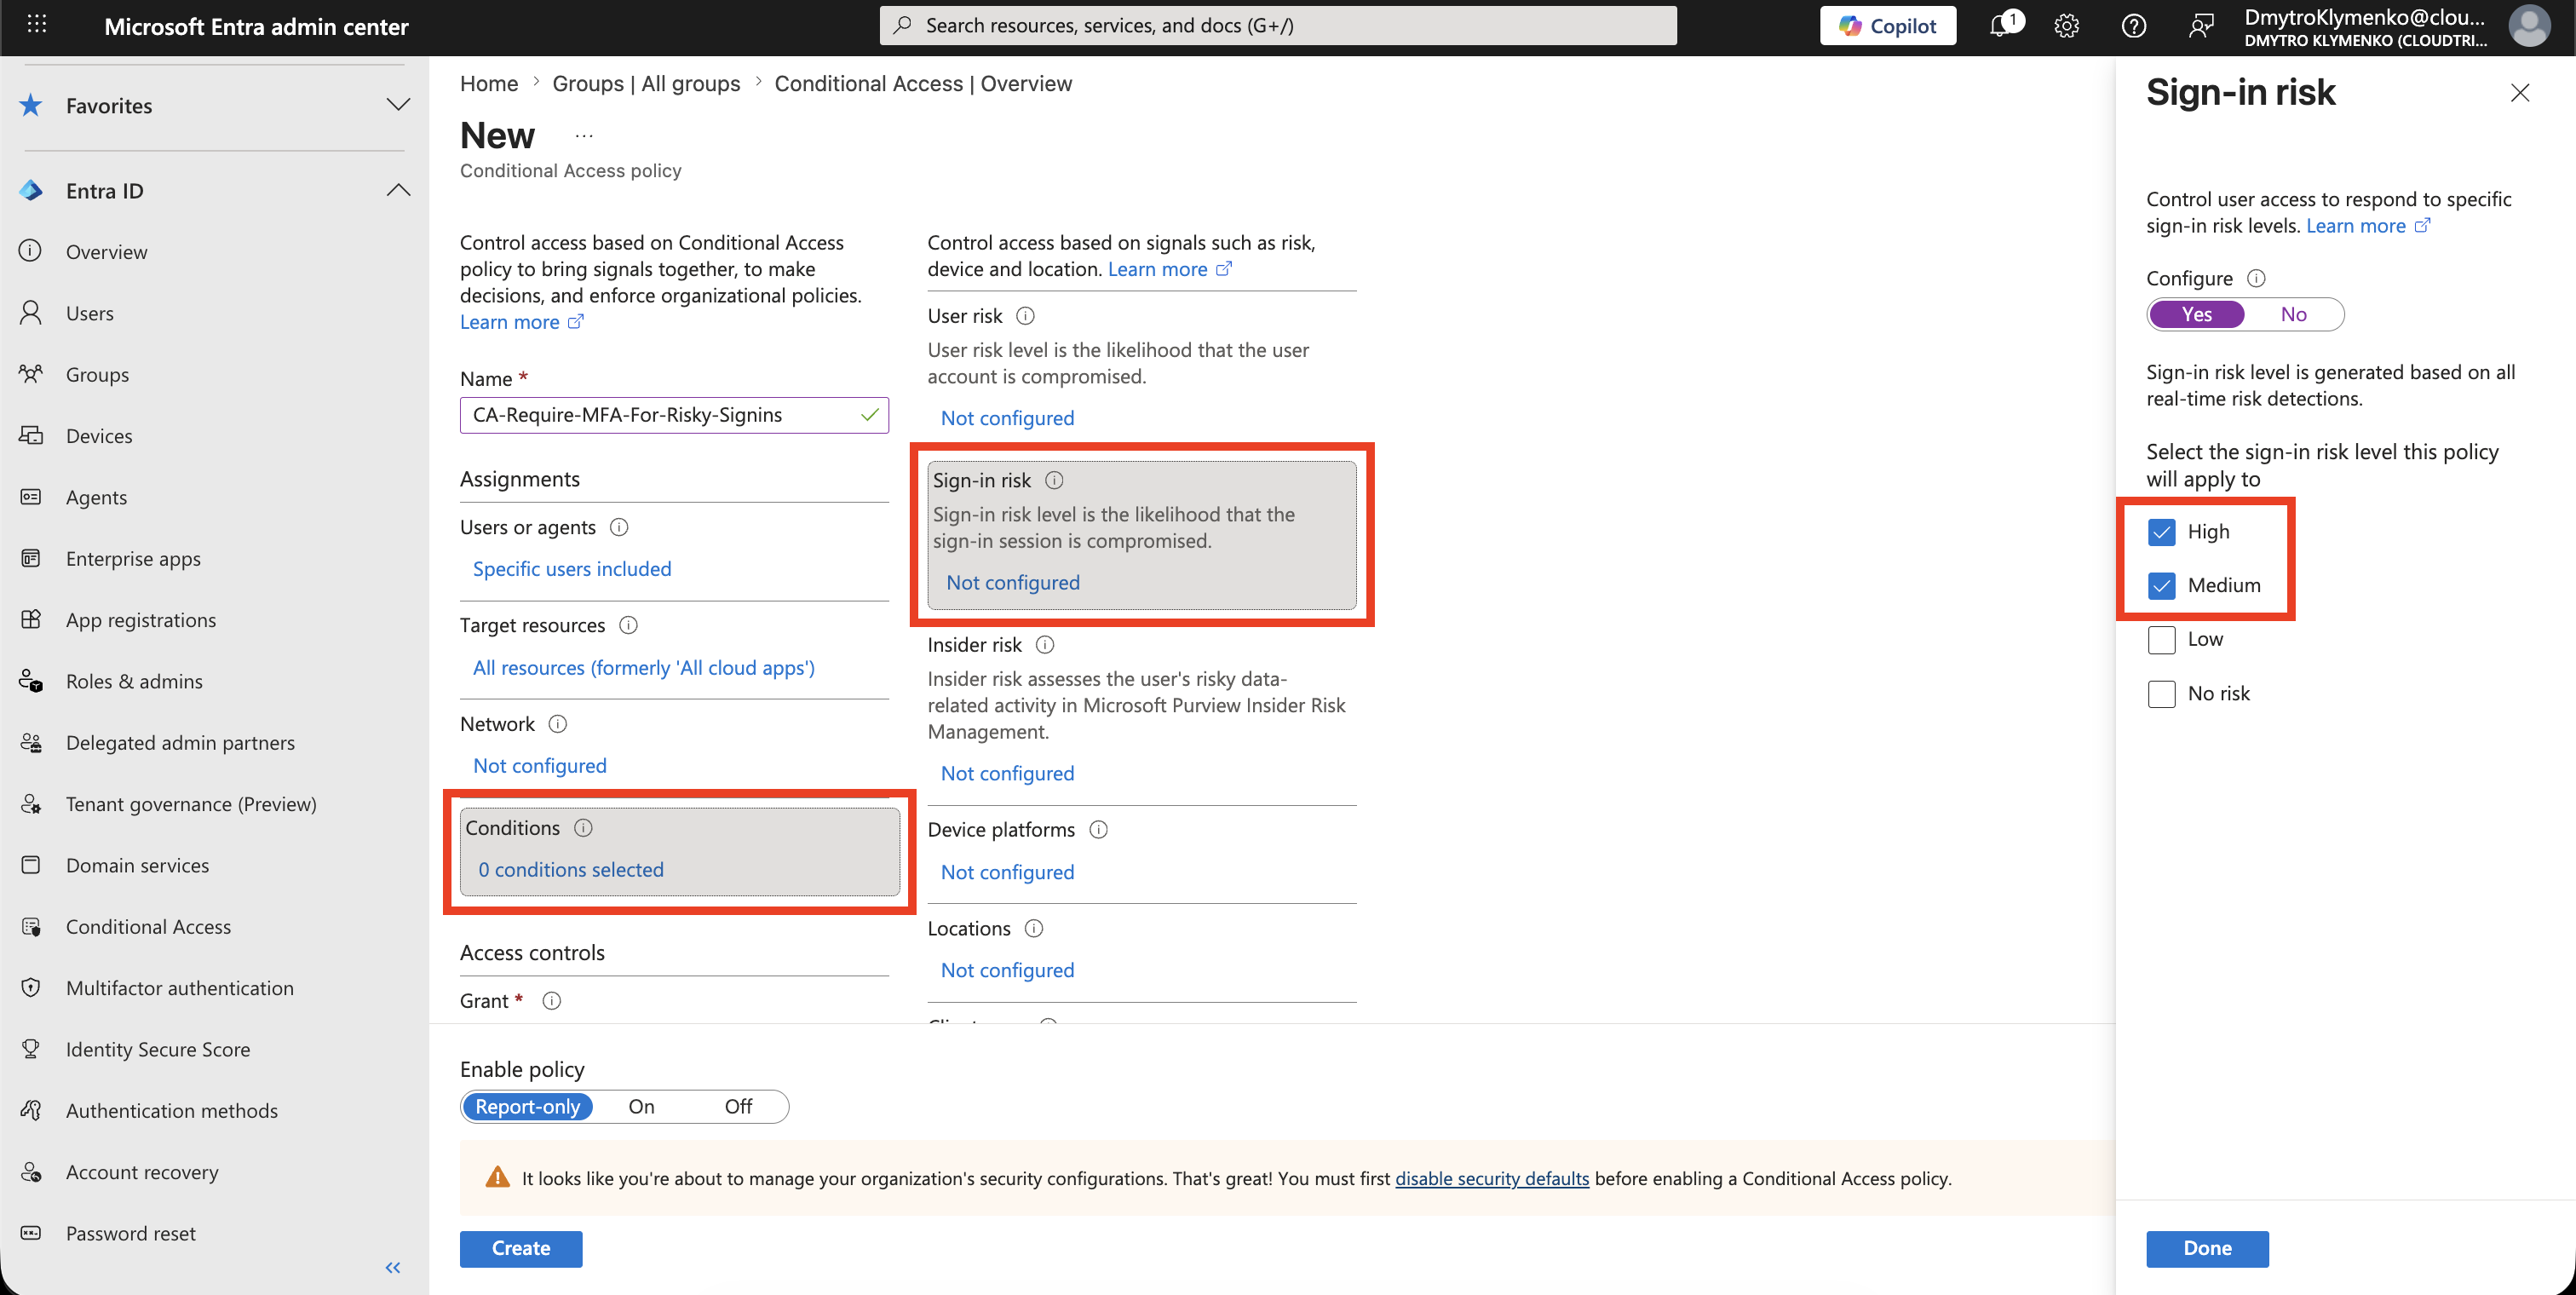2576x1295 pixels.
Task: Open the app launcher waffle icon
Action: [x=37, y=24]
